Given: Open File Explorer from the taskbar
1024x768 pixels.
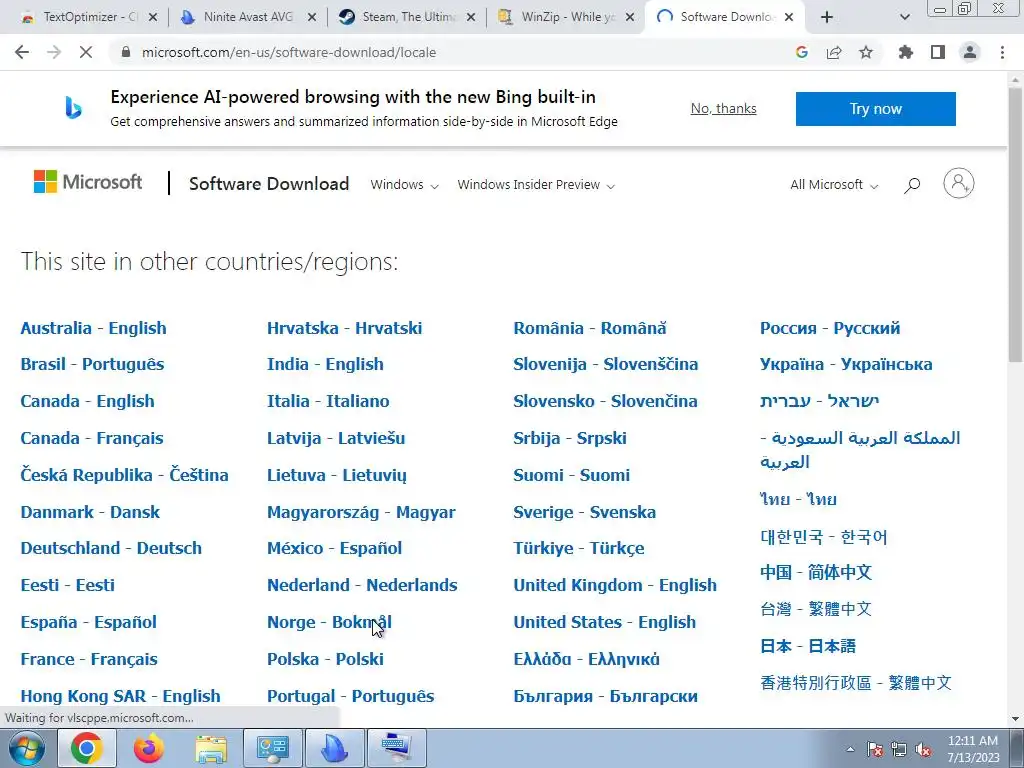Looking at the screenshot, I should (x=212, y=748).
